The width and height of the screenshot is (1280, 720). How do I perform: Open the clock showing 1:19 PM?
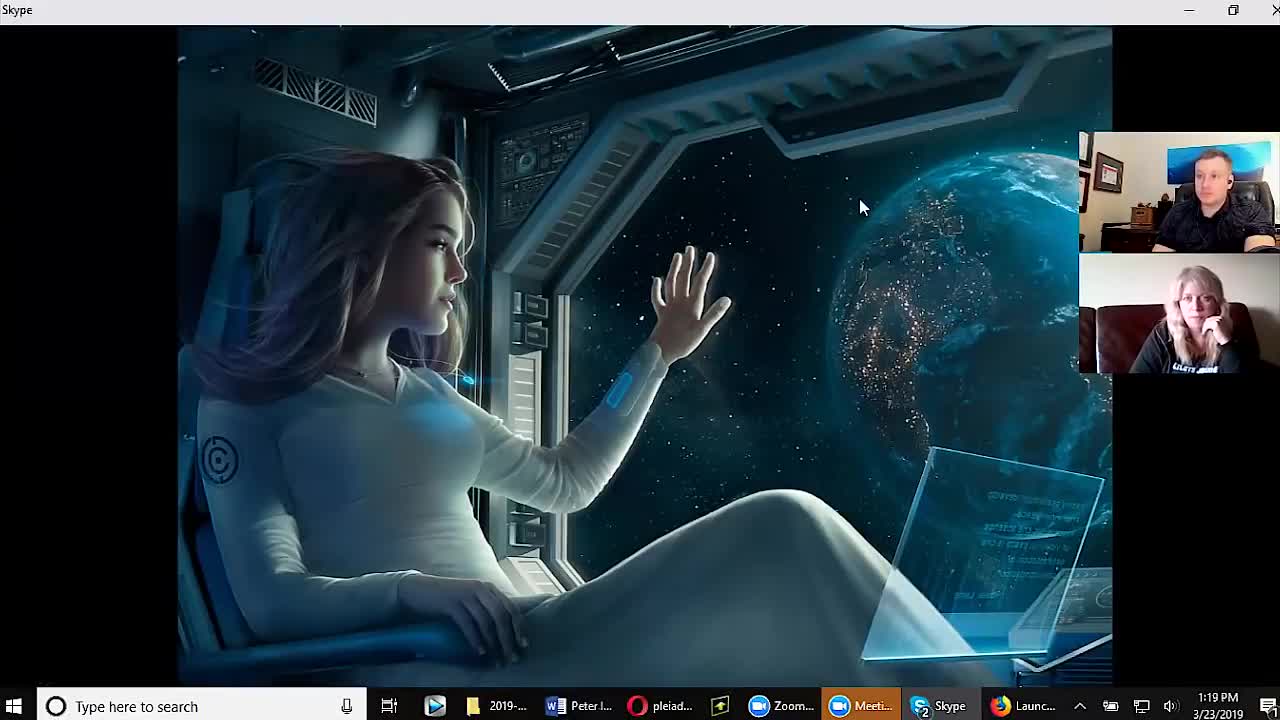coord(1217,706)
